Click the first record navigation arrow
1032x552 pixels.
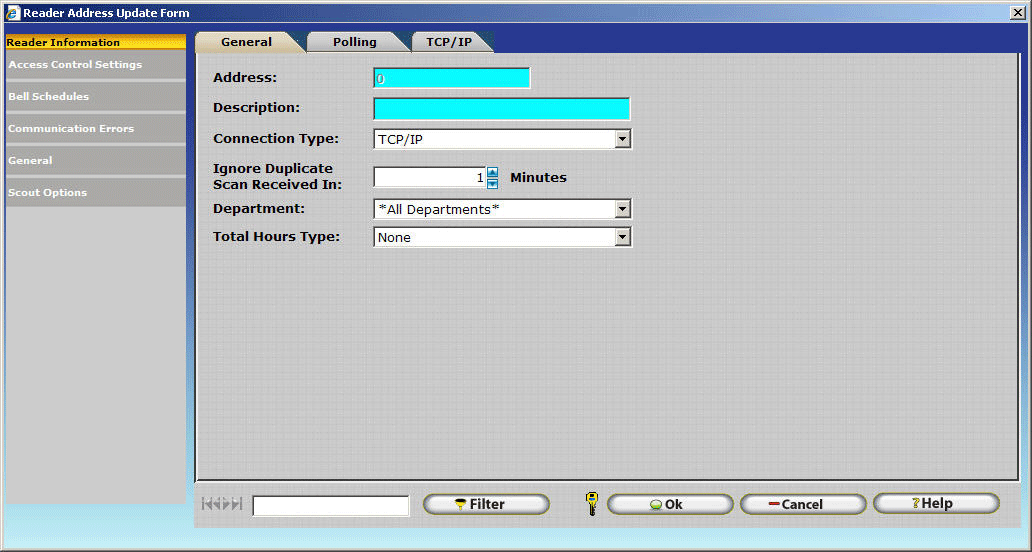tap(206, 504)
